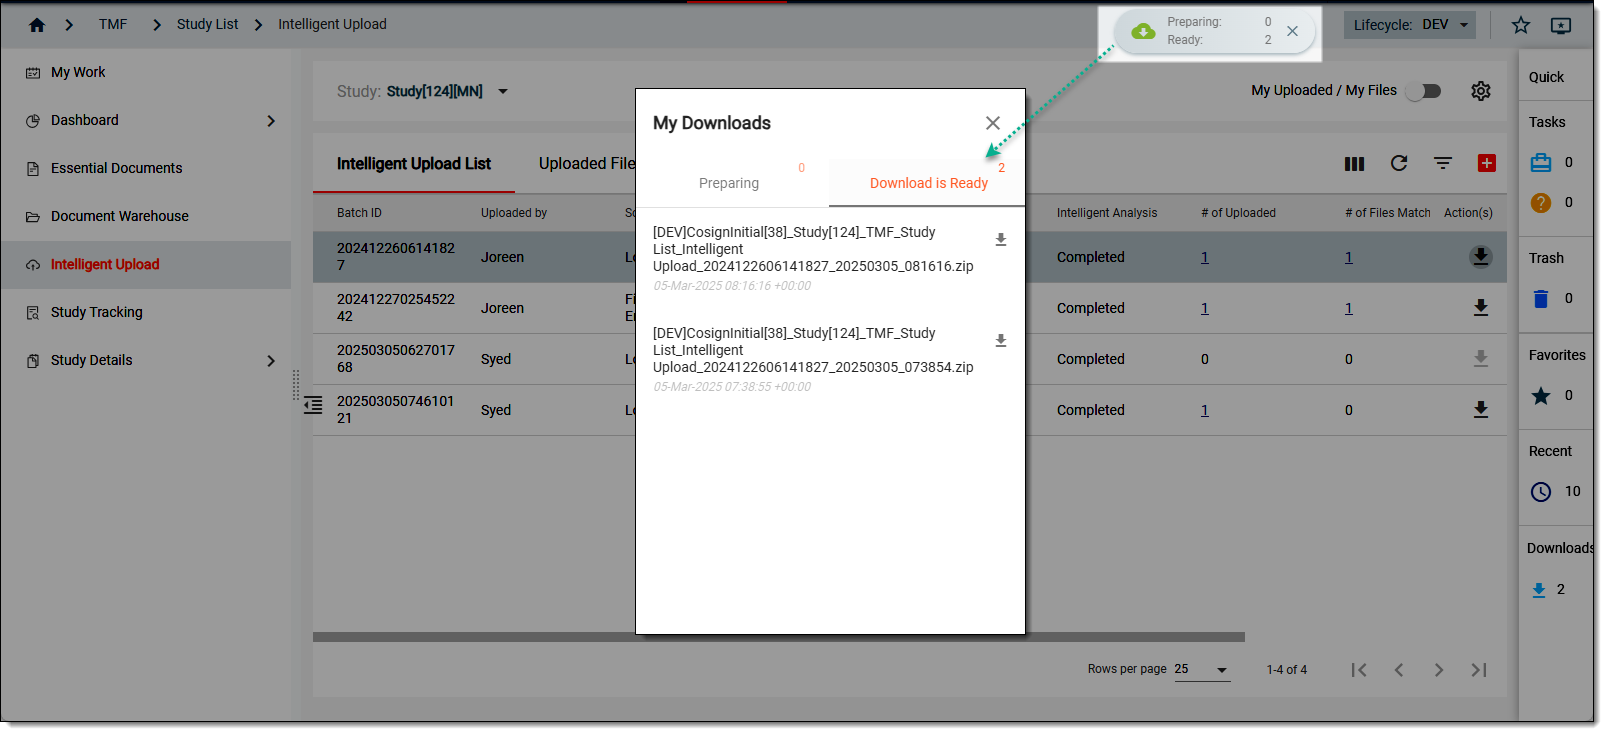This screenshot has height=734, width=1606.
Task: Click the red add upload icon
Action: click(1487, 163)
